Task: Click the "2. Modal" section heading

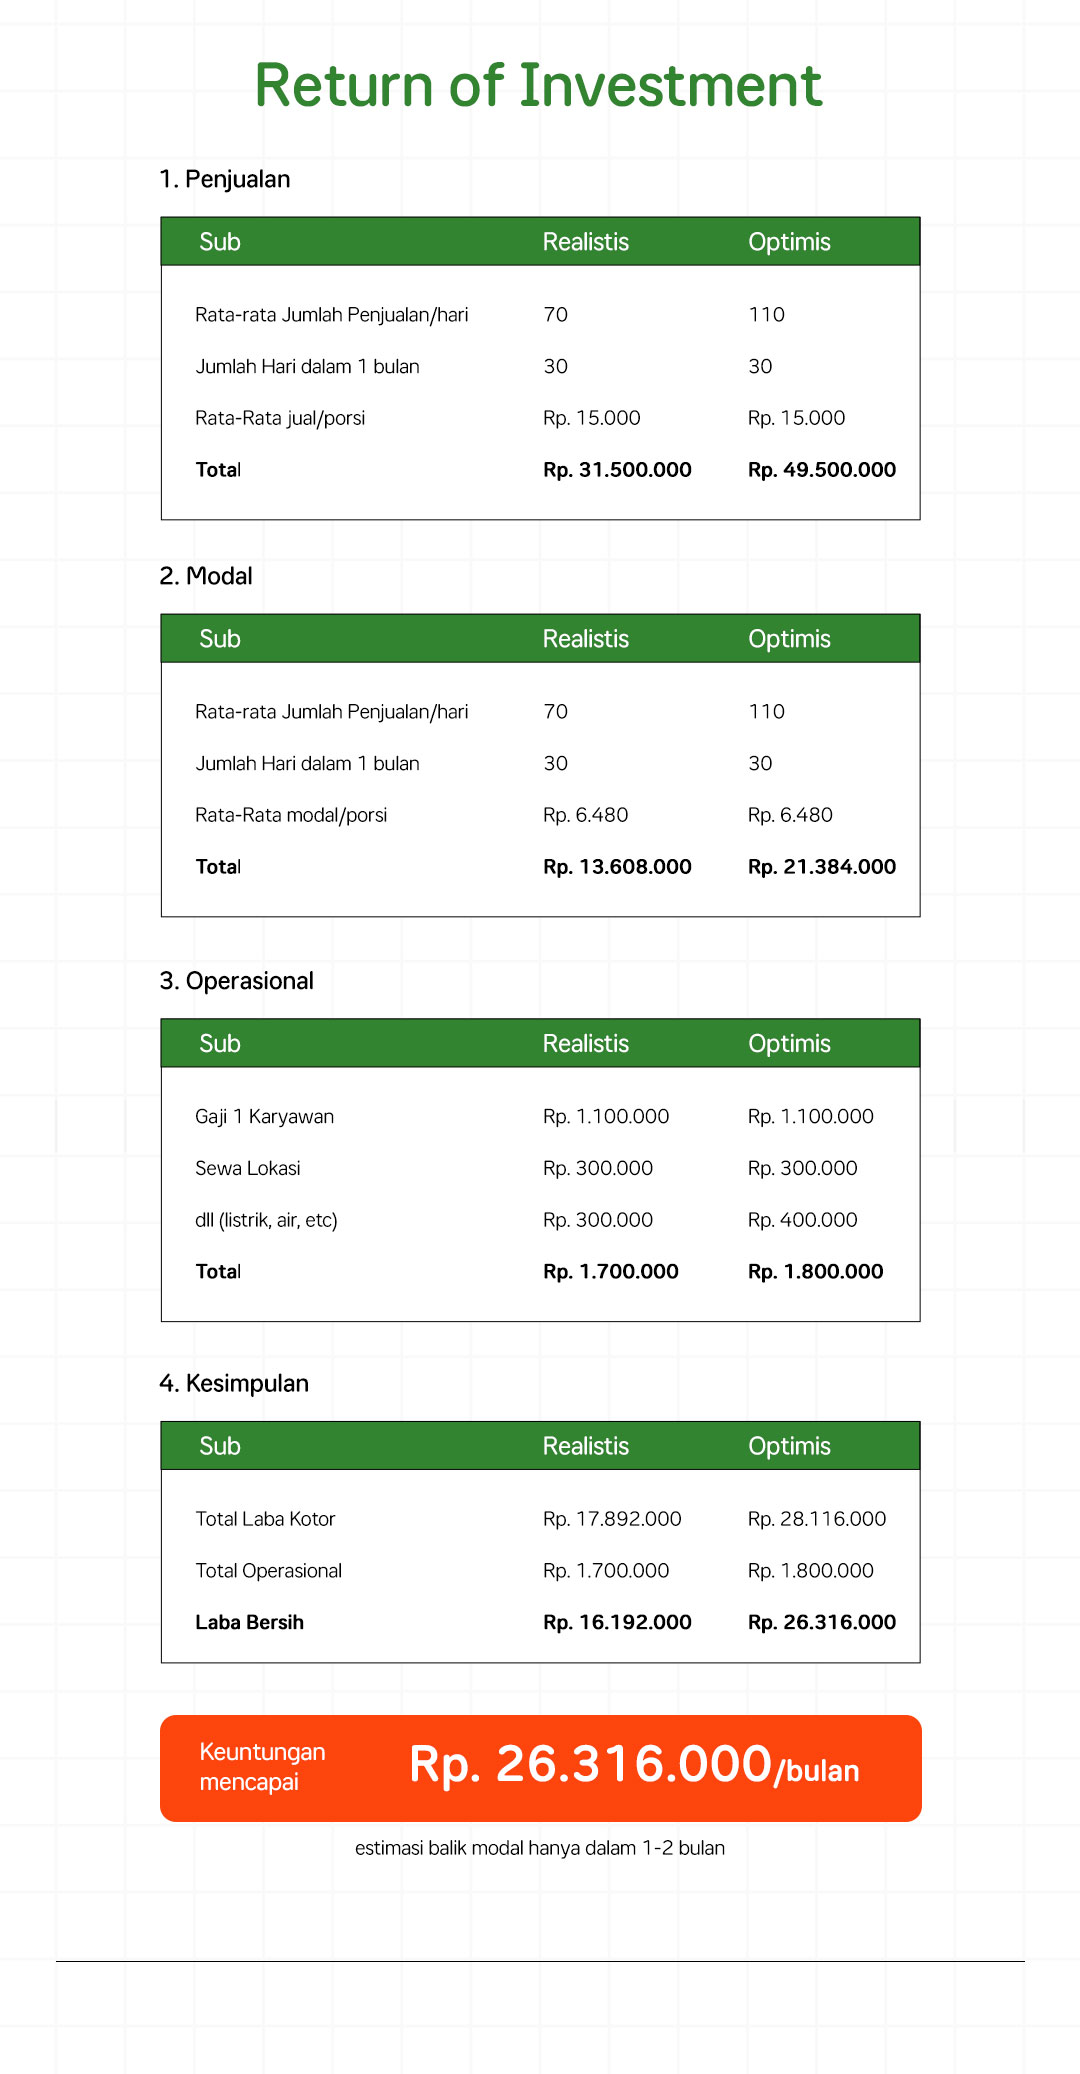Action: [x=206, y=577]
